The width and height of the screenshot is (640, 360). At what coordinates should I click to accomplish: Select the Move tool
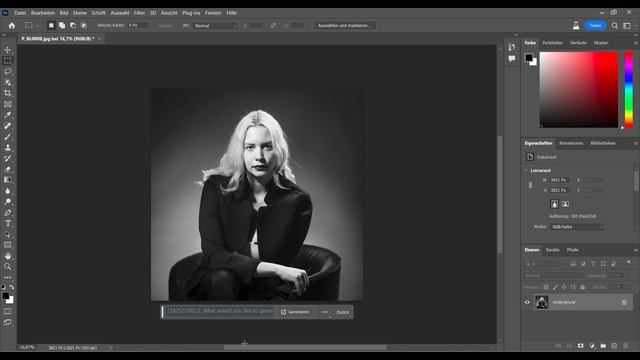[8, 50]
